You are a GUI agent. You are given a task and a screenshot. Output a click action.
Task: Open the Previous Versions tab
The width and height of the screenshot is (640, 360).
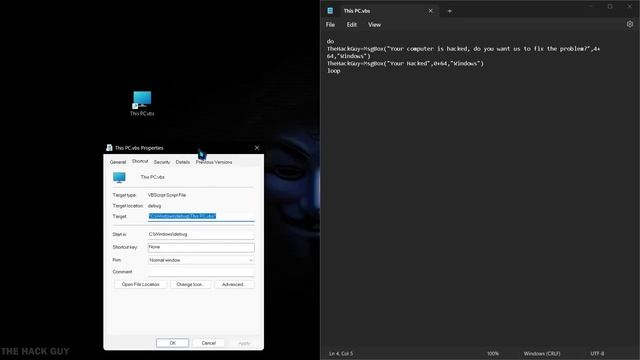pyautogui.click(x=214, y=162)
